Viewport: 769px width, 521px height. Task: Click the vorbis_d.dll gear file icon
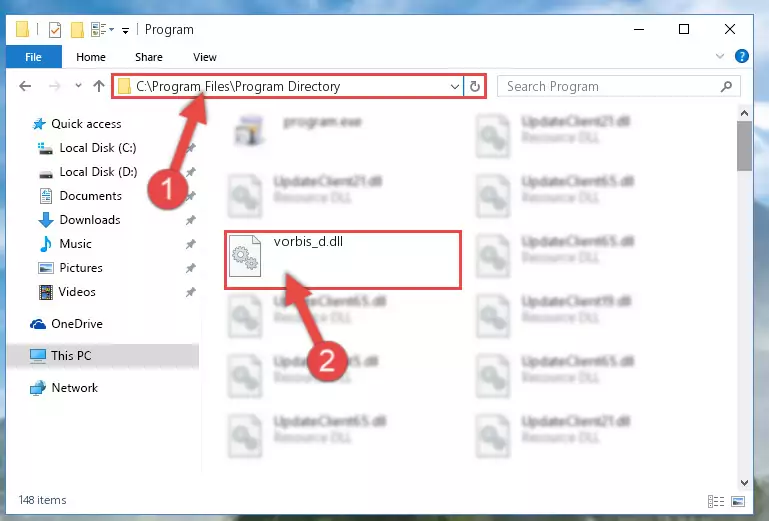coord(245,256)
